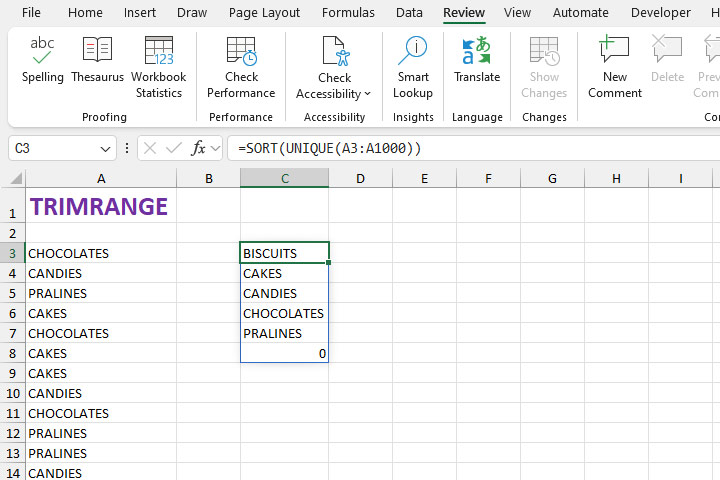Switch to the Developer tab
720x480 pixels.
click(660, 12)
